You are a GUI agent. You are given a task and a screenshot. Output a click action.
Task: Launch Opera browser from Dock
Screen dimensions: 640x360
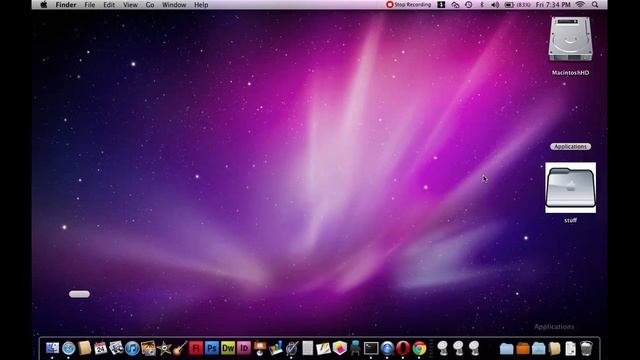tap(403, 348)
